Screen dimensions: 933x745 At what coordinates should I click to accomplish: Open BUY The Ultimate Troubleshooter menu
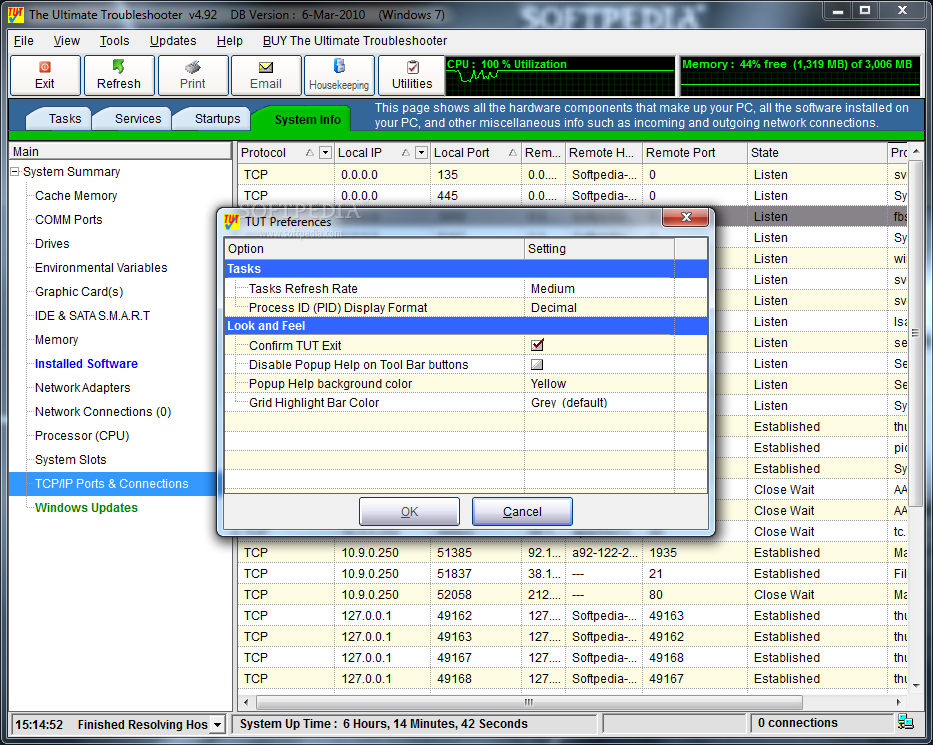[x=355, y=40]
